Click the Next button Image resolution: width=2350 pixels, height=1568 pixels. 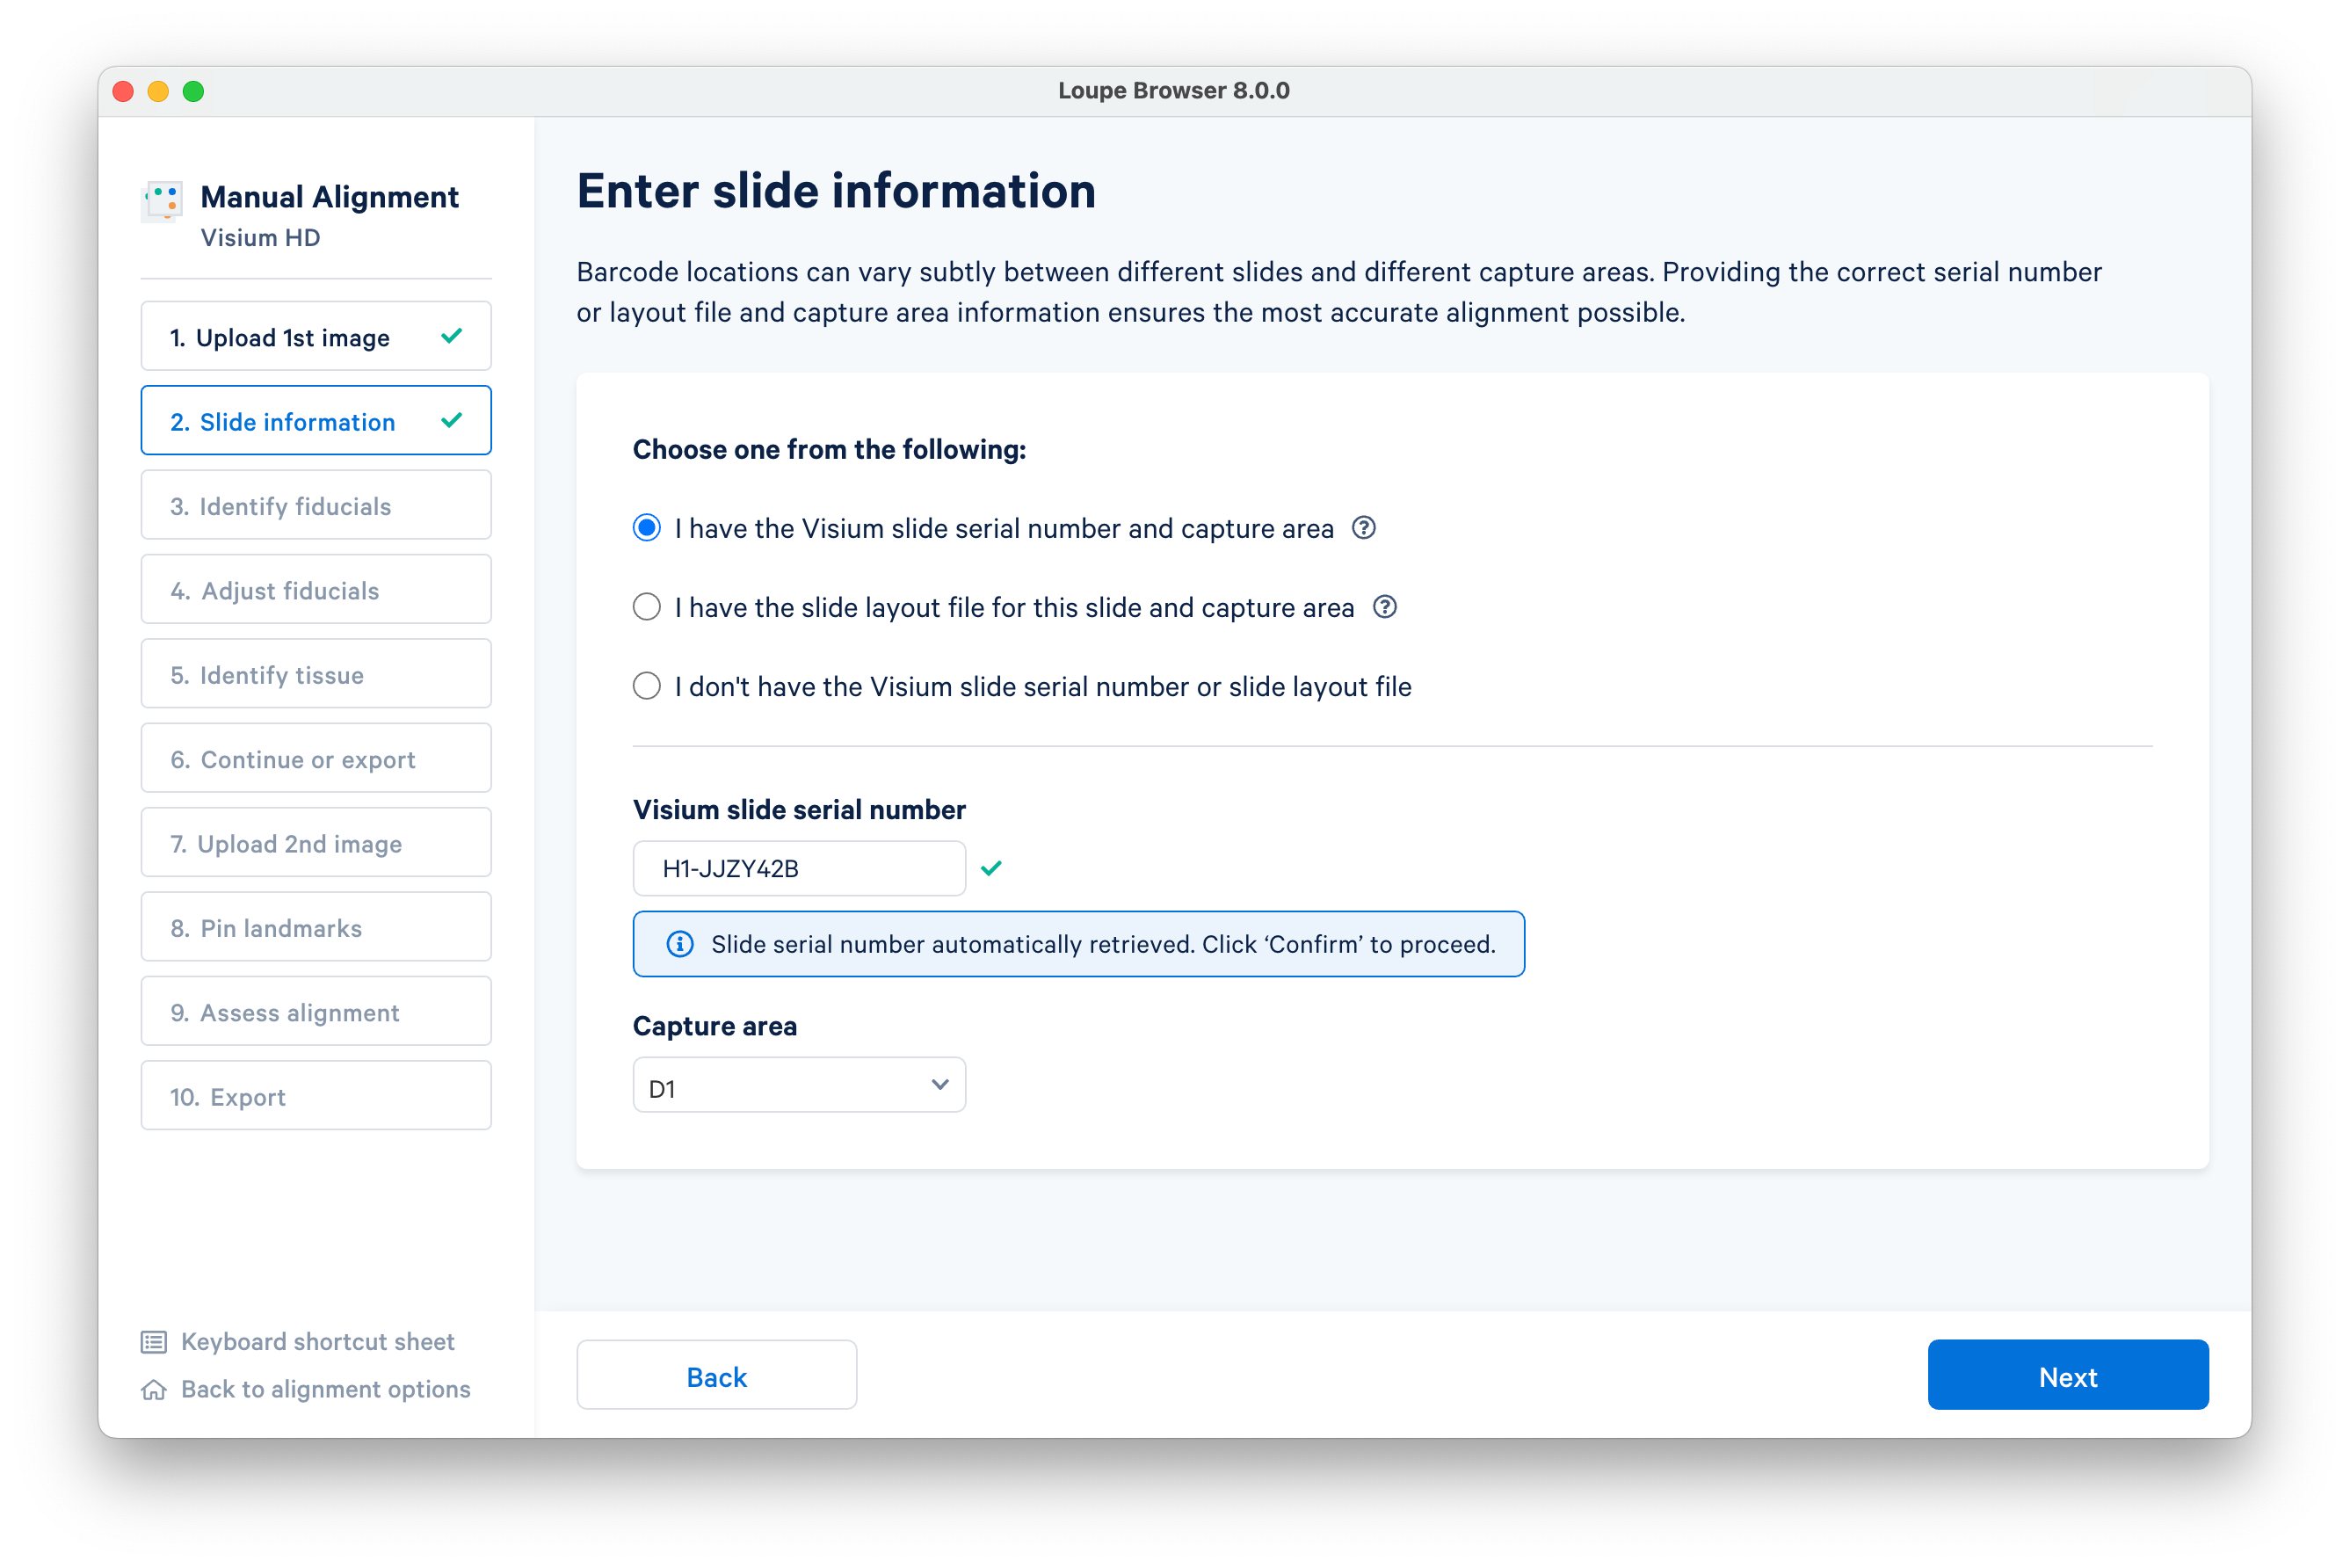[x=2068, y=1376]
